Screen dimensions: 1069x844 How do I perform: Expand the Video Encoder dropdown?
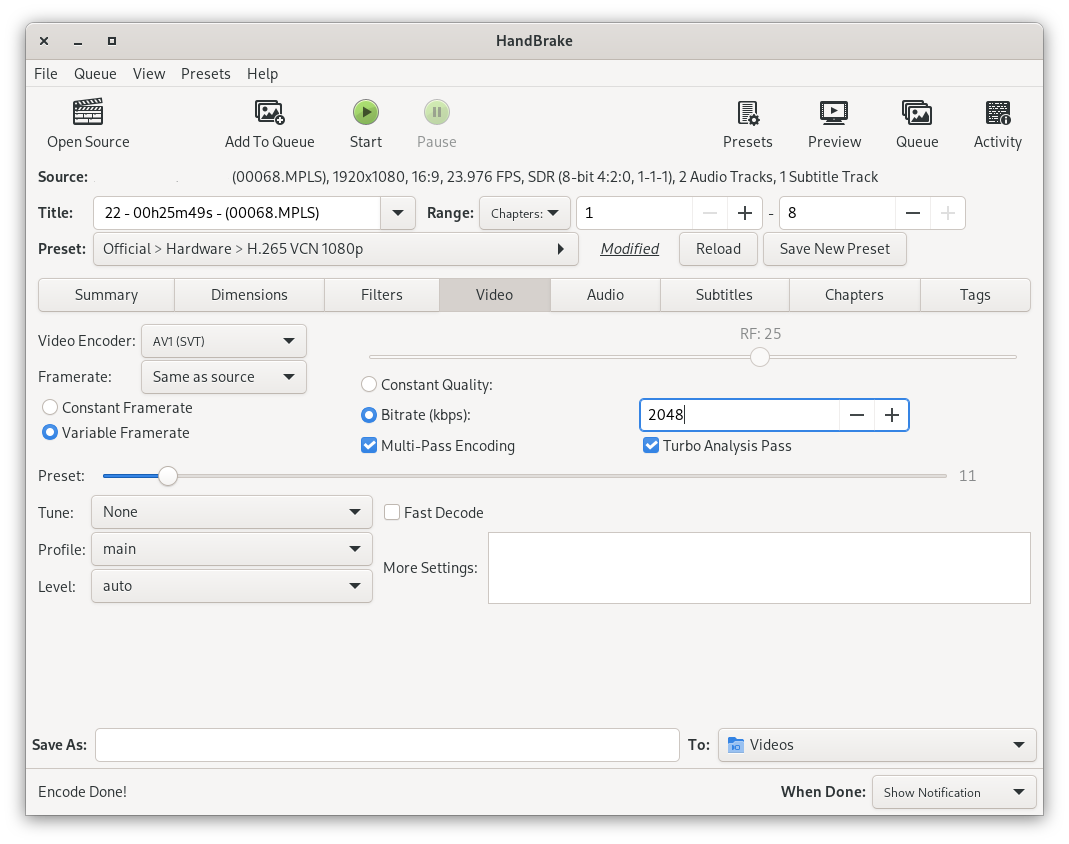click(224, 341)
